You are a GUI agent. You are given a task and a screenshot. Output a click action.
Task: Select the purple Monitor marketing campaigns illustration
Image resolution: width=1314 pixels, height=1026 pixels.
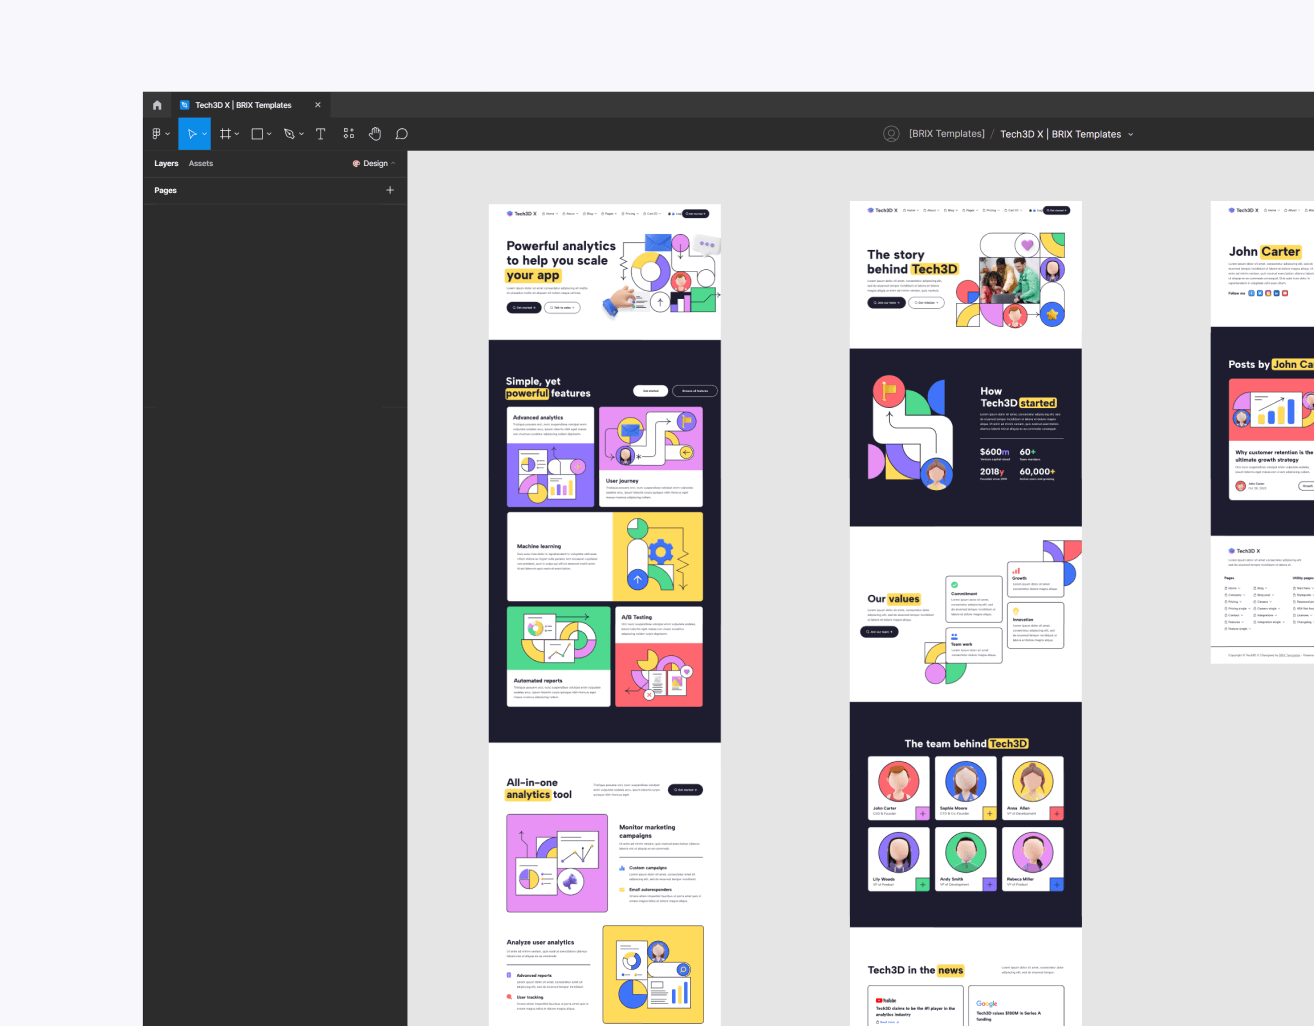[557, 863]
